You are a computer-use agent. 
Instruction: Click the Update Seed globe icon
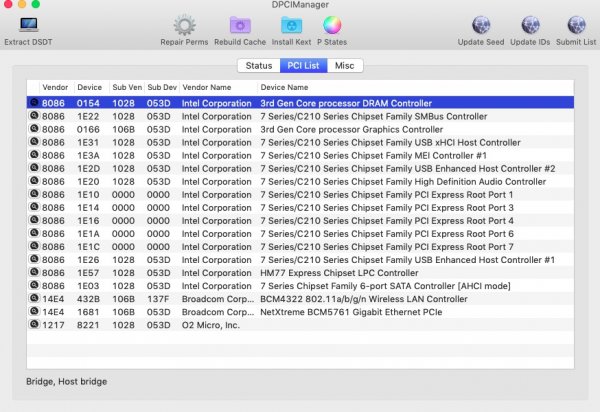[x=481, y=25]
